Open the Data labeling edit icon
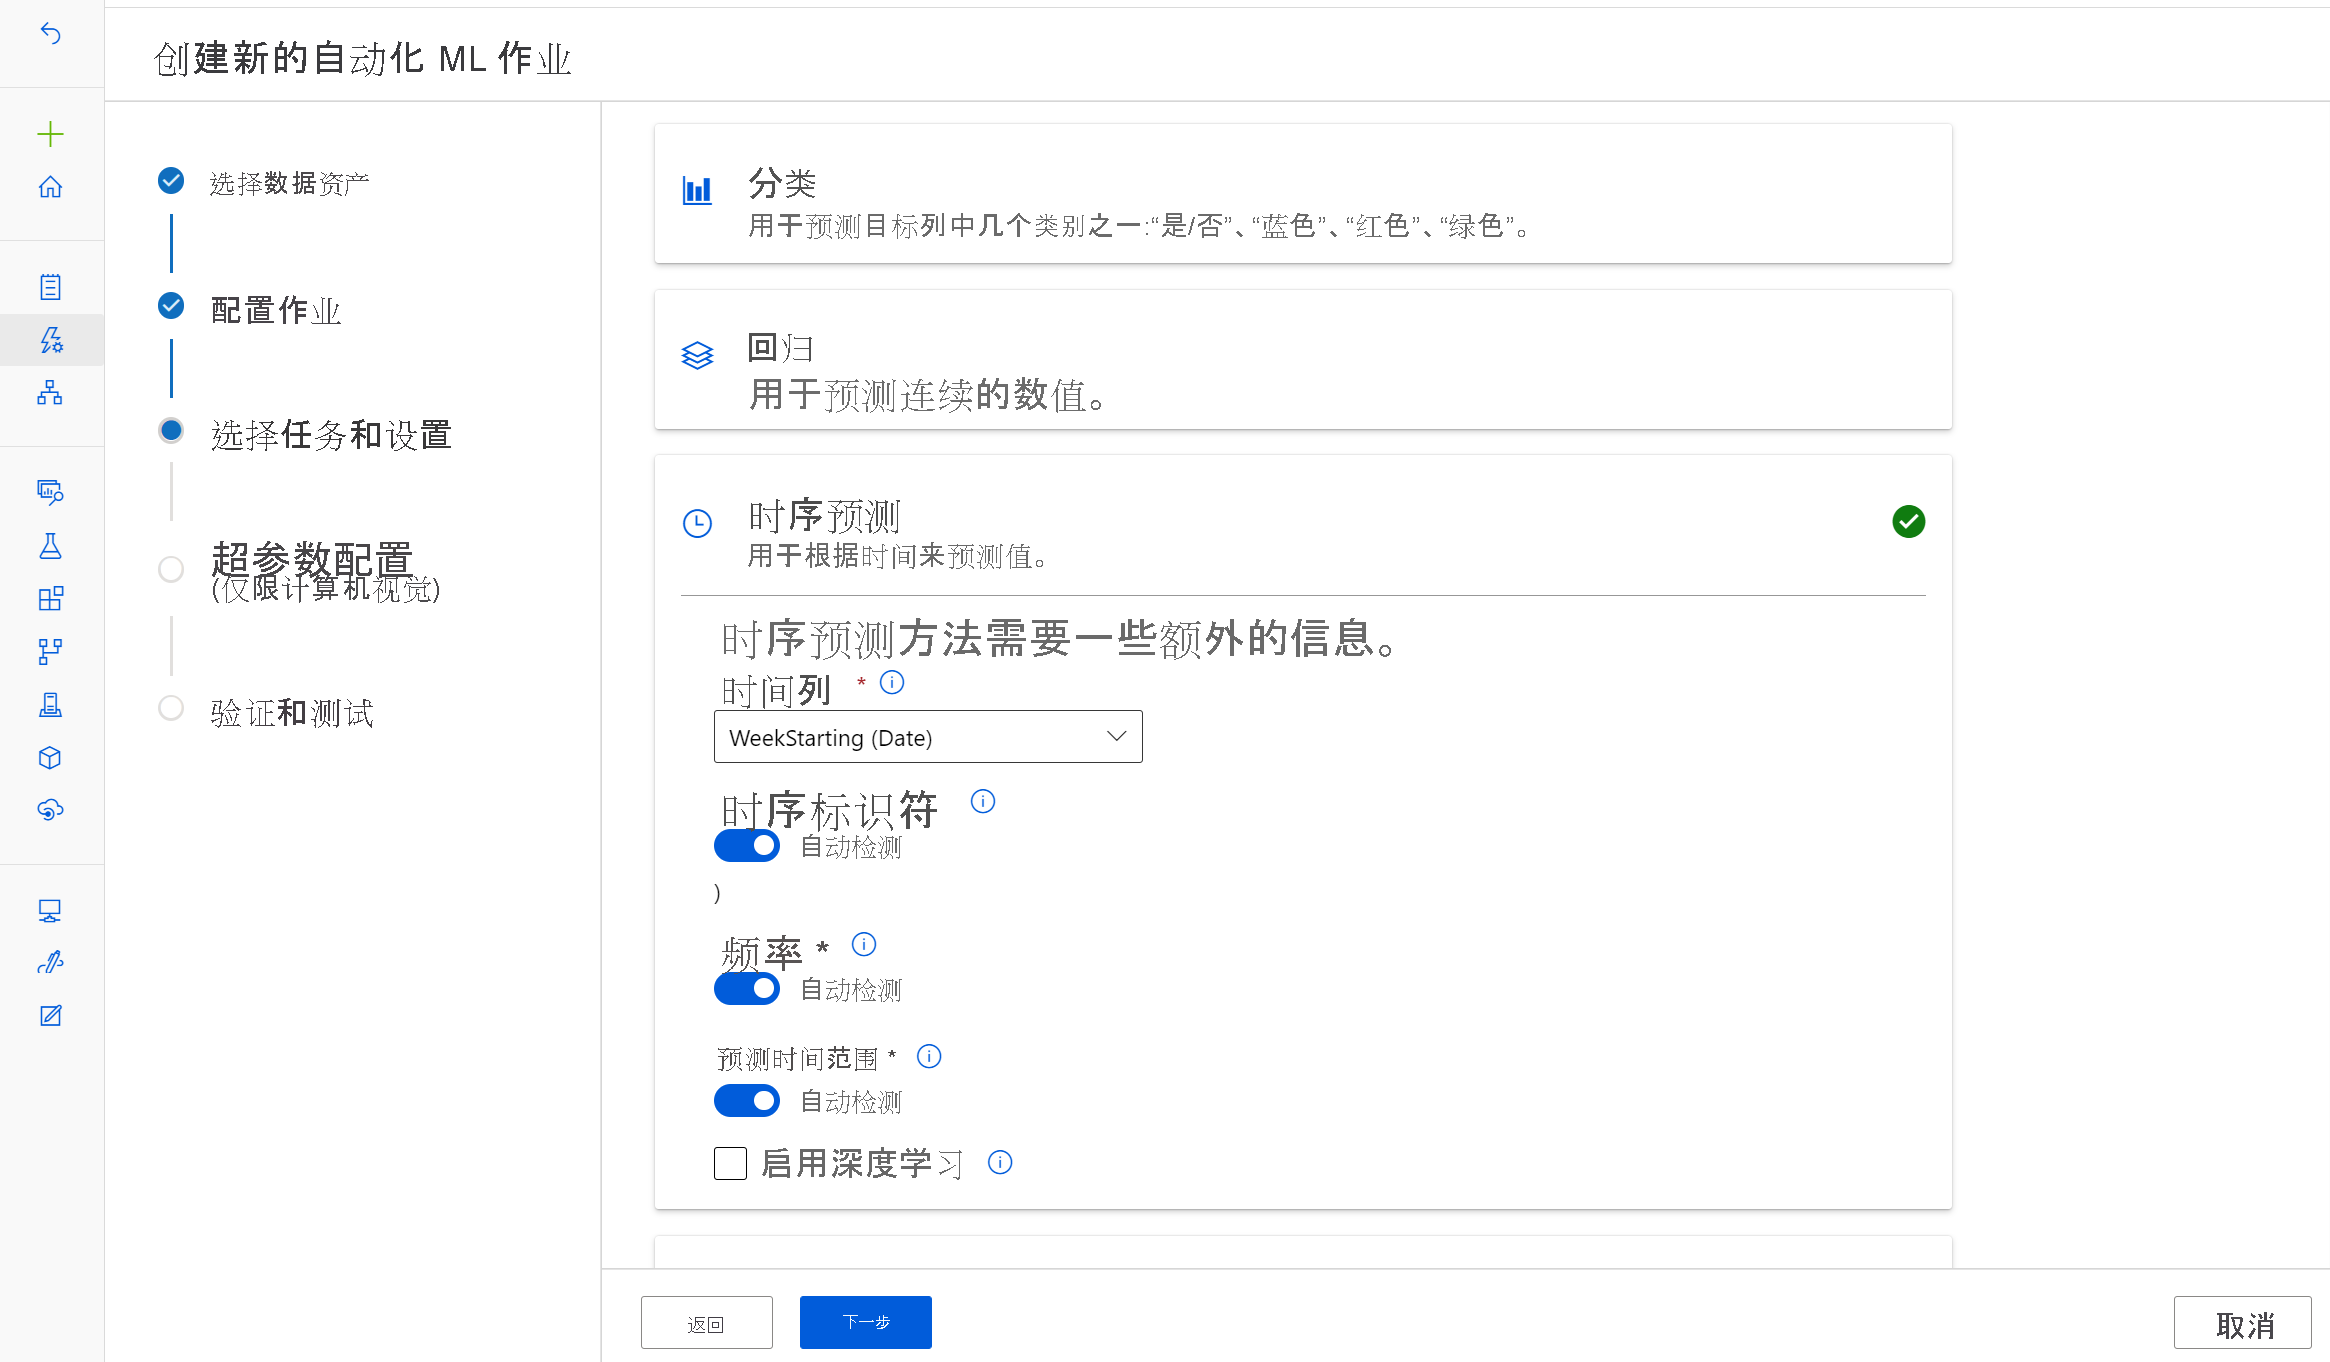Viewport: 2330px width, 1362px height. pos(50,1016)
